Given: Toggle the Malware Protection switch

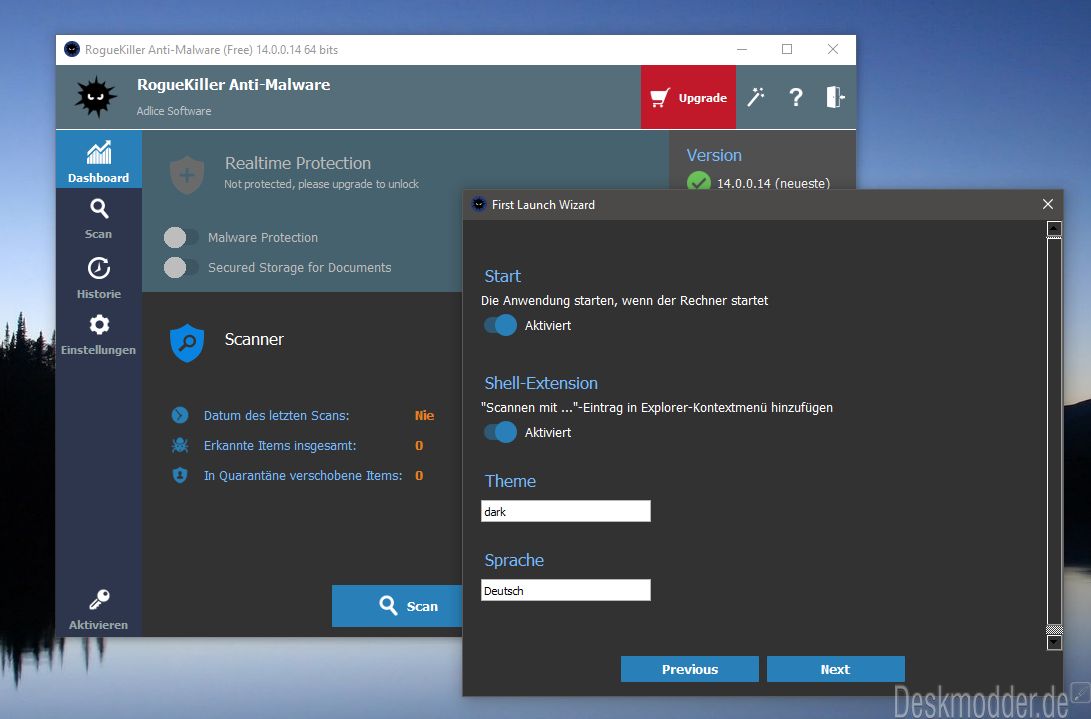Looking at the screenshot, I should [181, 237].
